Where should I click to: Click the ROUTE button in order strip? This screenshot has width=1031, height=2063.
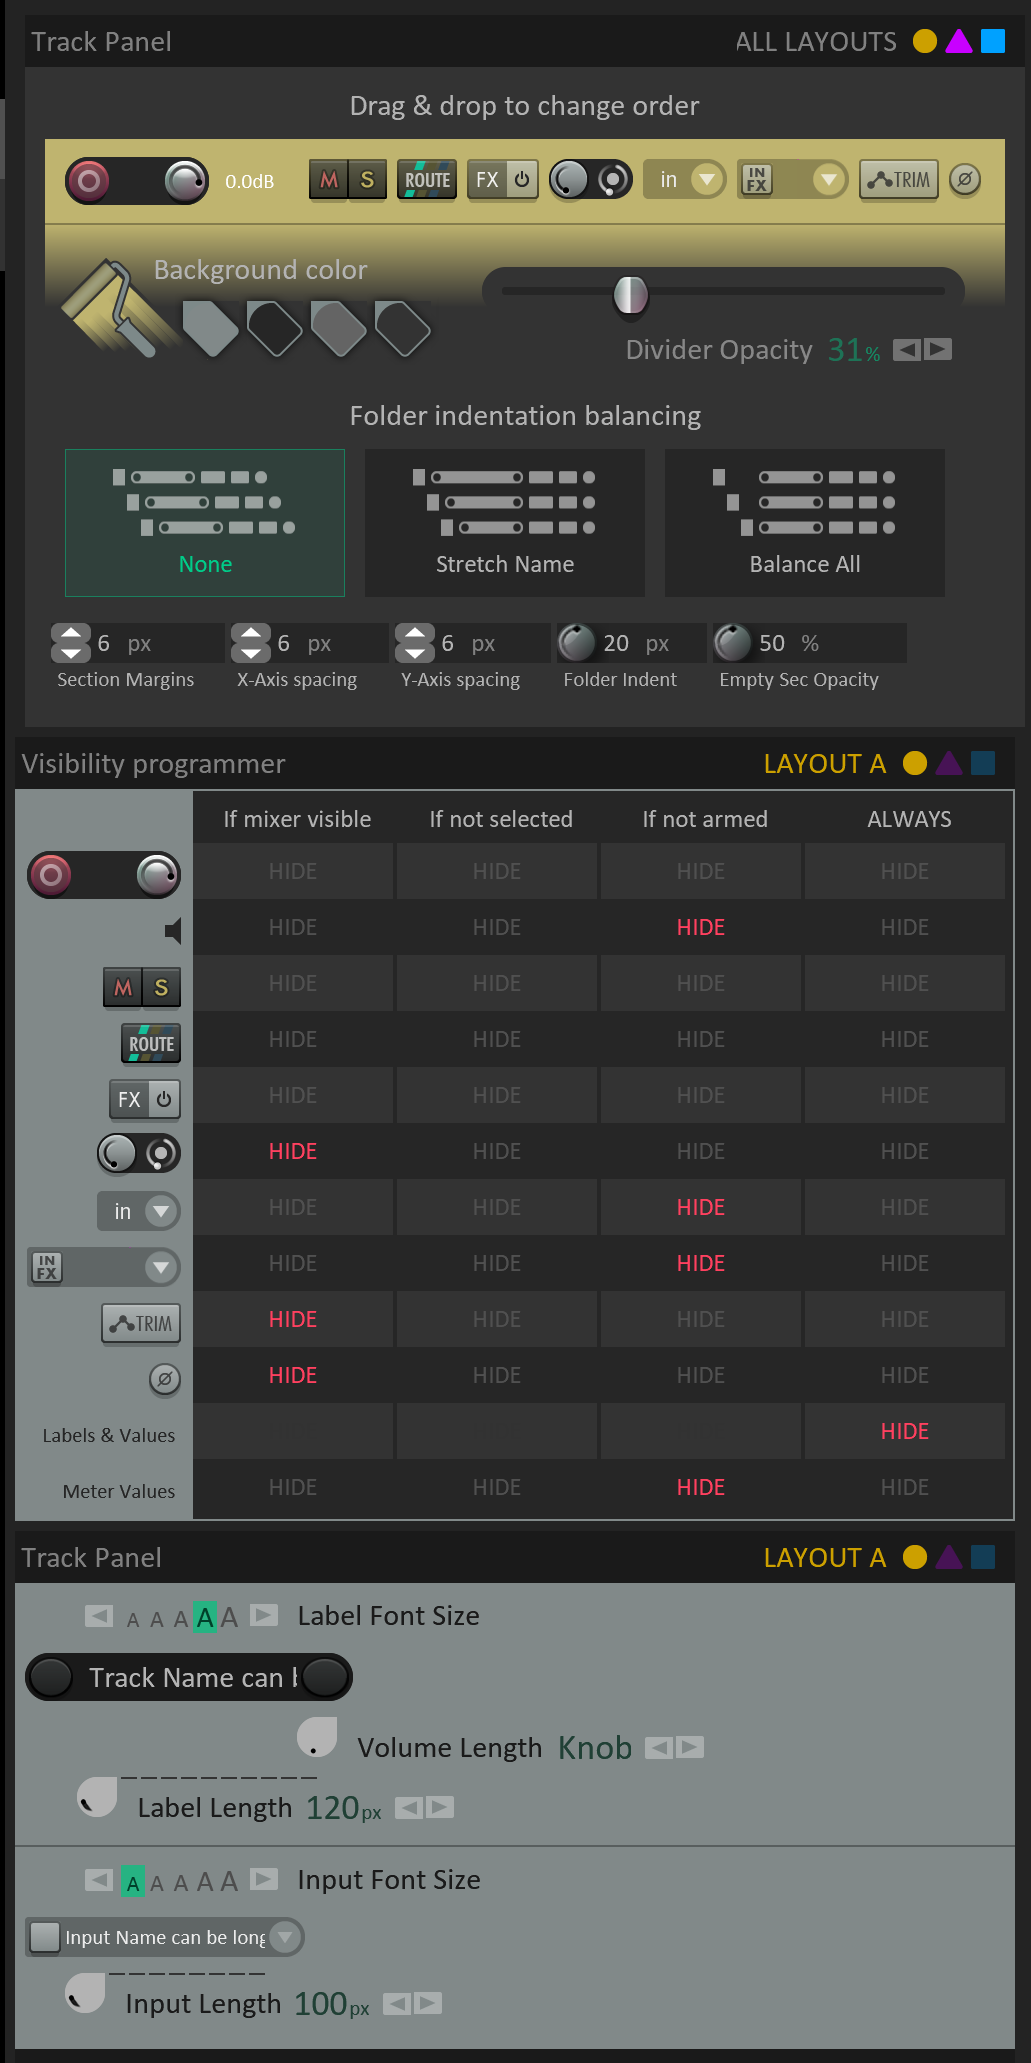coord(427,180)
